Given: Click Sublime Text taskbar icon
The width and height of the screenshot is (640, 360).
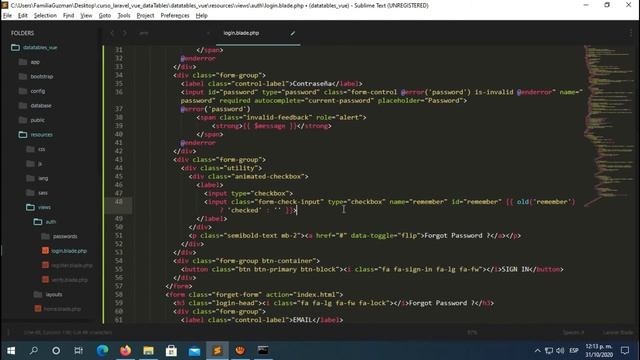Looking at the screenshot, I should click(217, 350).
